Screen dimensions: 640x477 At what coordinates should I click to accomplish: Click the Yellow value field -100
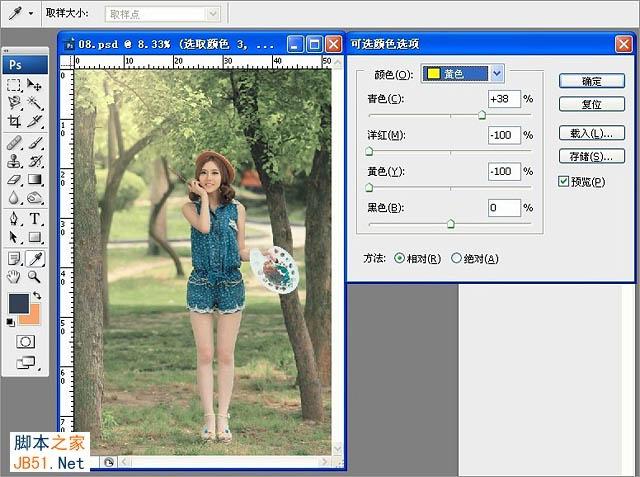click(x=504, y=171)
